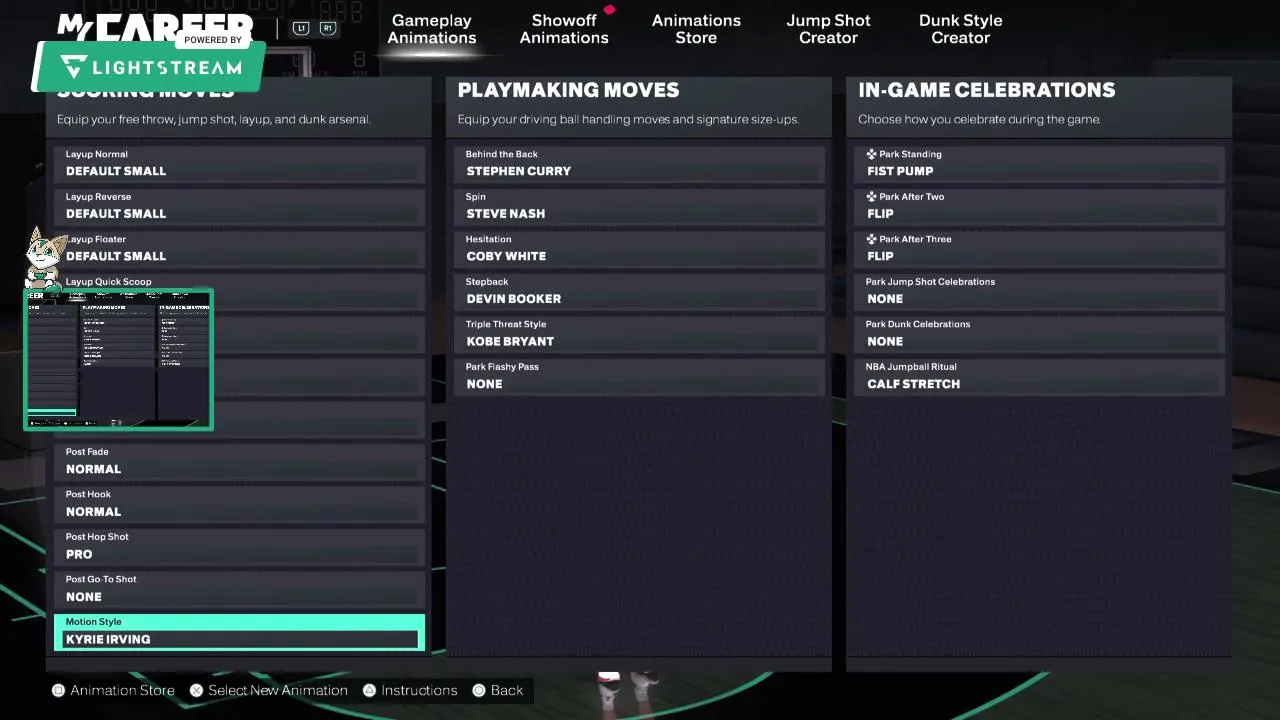Click the d-pad icon beside Park After Three
1280x720 pixels.
coord(871,239)
